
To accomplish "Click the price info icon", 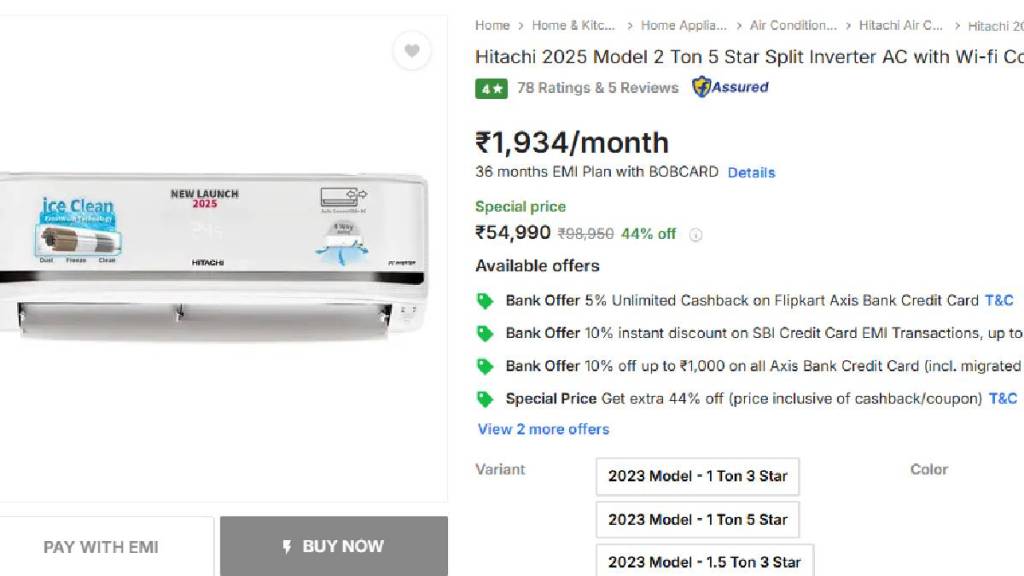I will coord(695,235).
